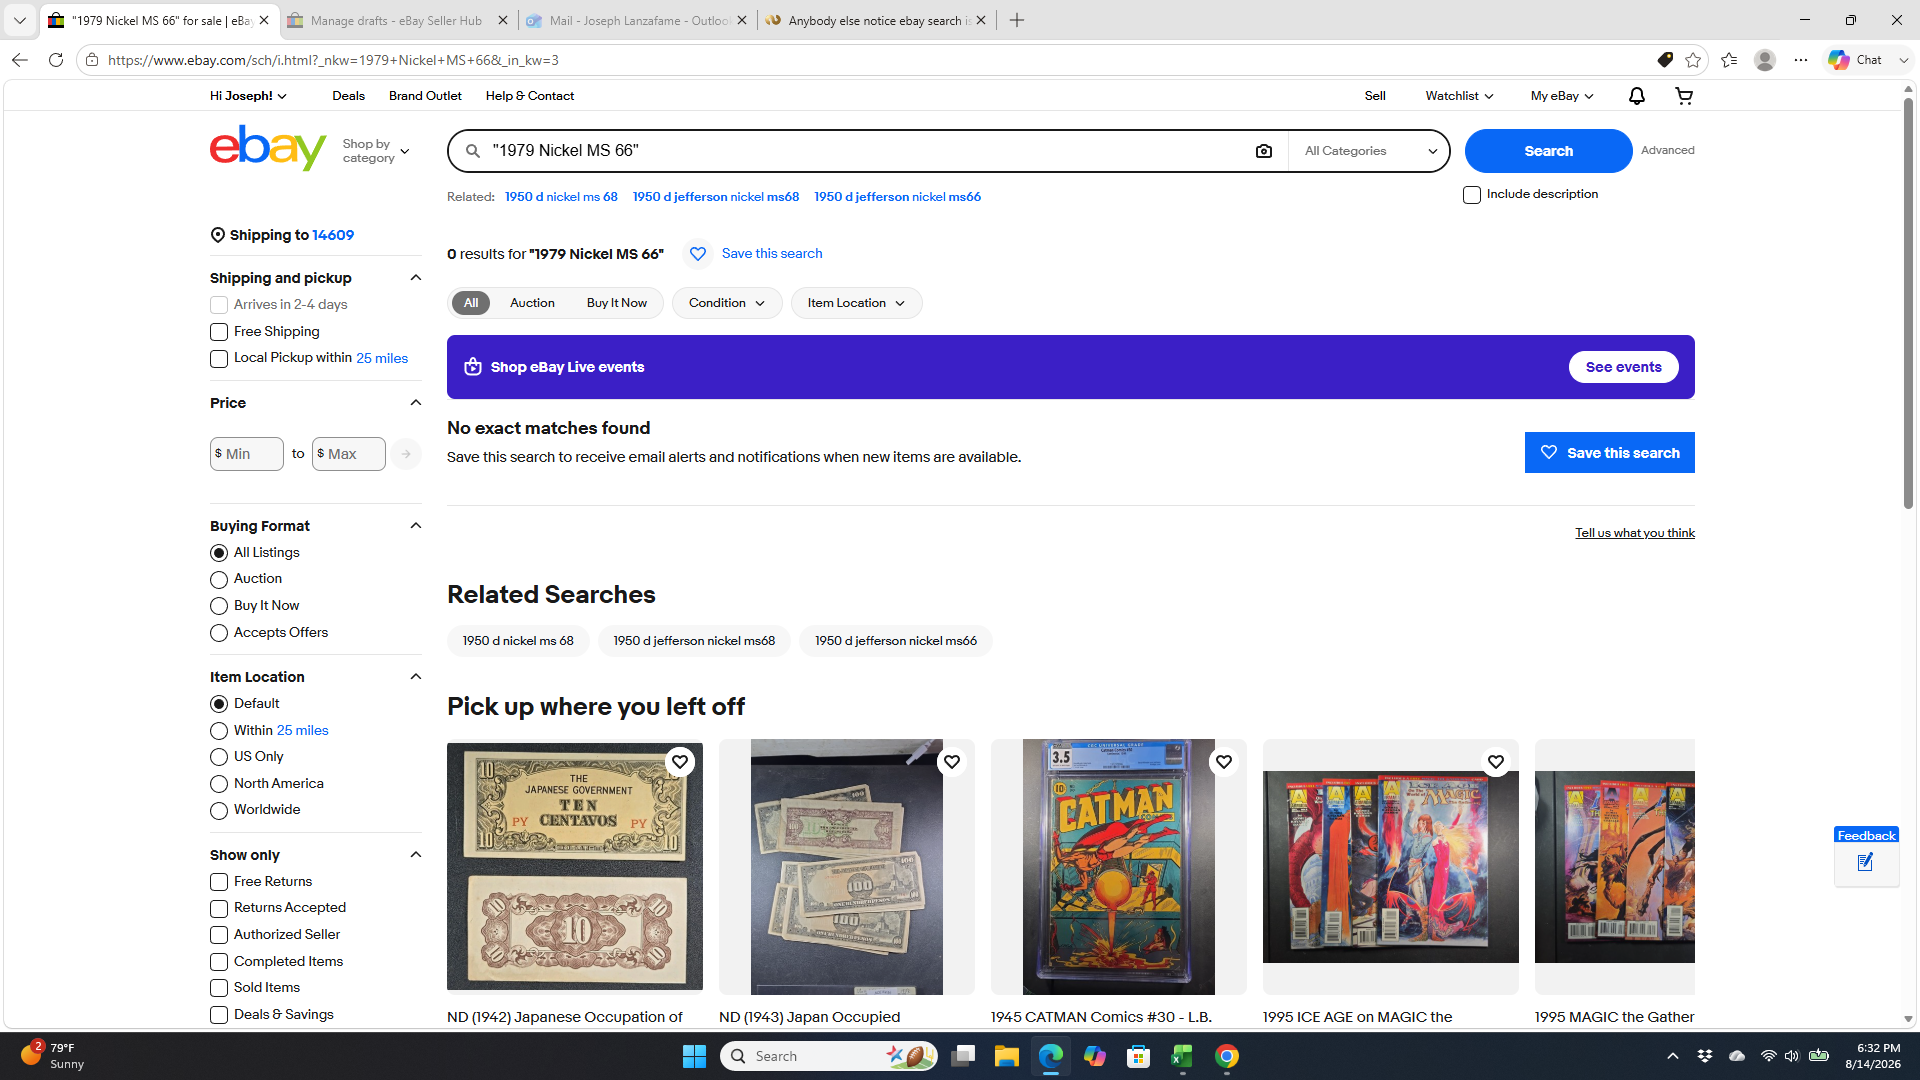Select Accepts Offers radio option

[219, 633]
